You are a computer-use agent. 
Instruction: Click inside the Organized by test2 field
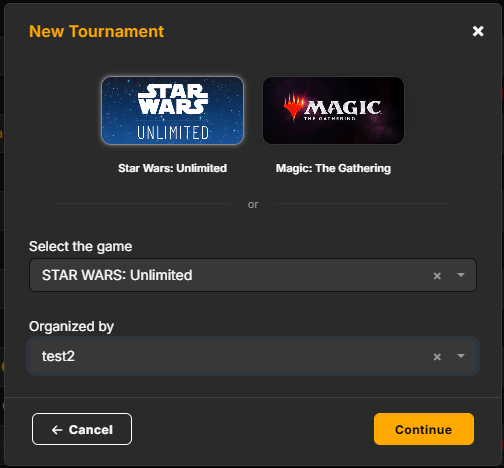pyautogui.click(x=253, y=356)
